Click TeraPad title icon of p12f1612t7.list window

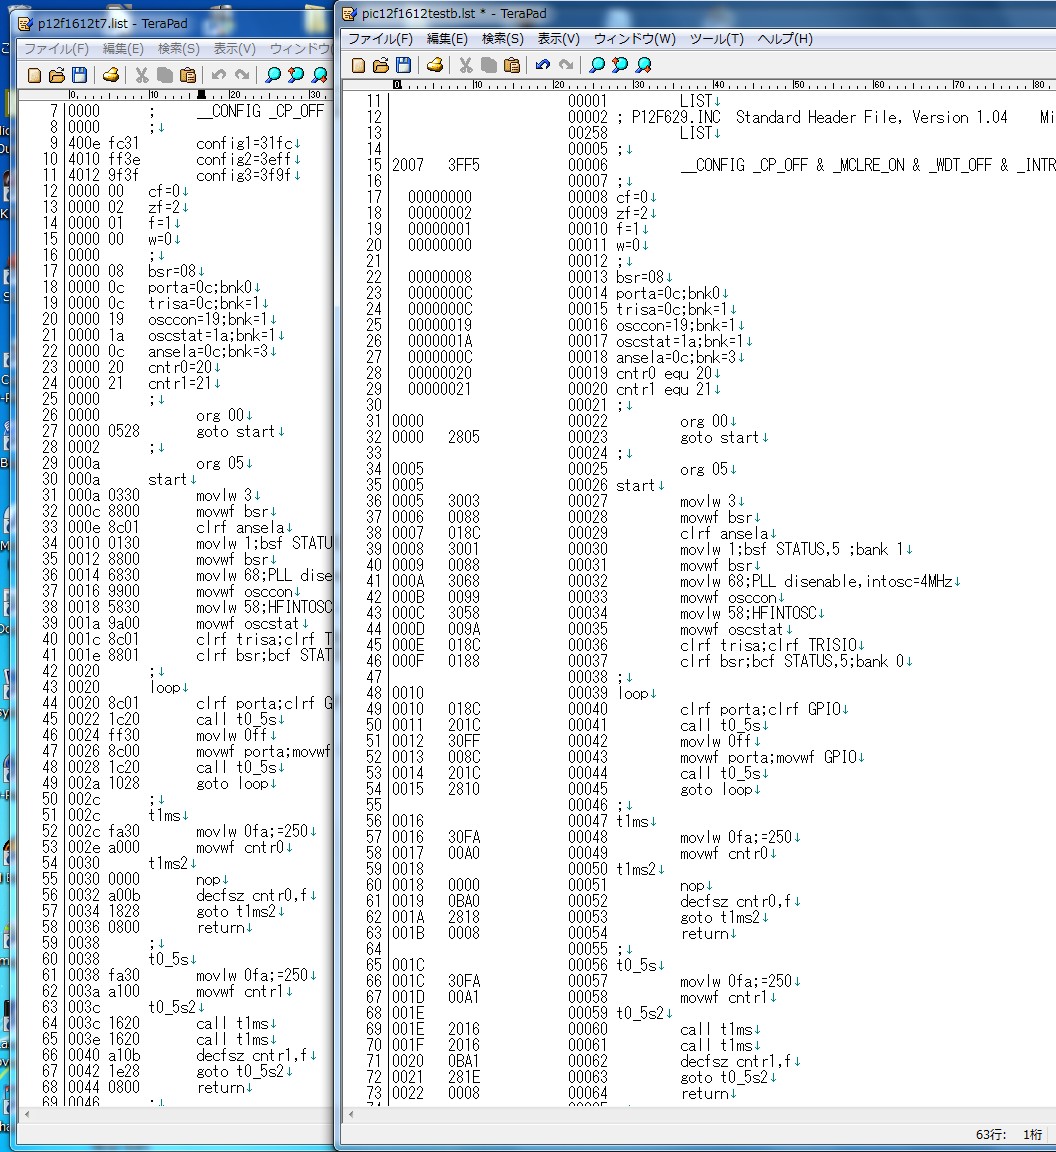[26, 24]
